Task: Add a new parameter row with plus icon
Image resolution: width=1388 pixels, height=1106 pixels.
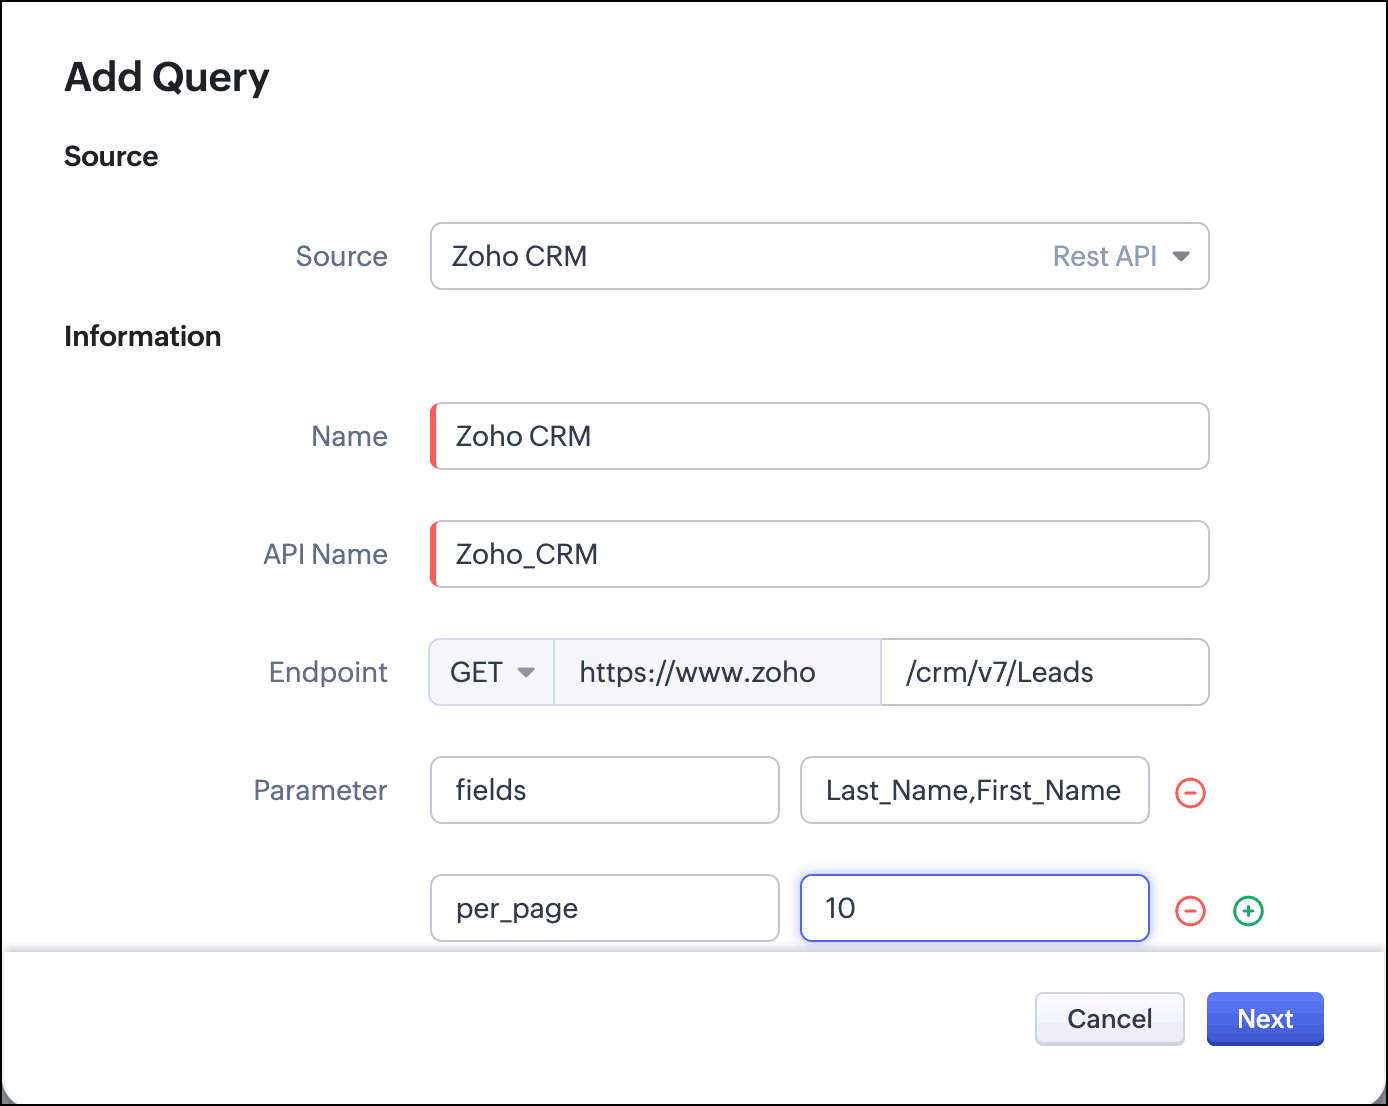Action: coord(1248,911)
